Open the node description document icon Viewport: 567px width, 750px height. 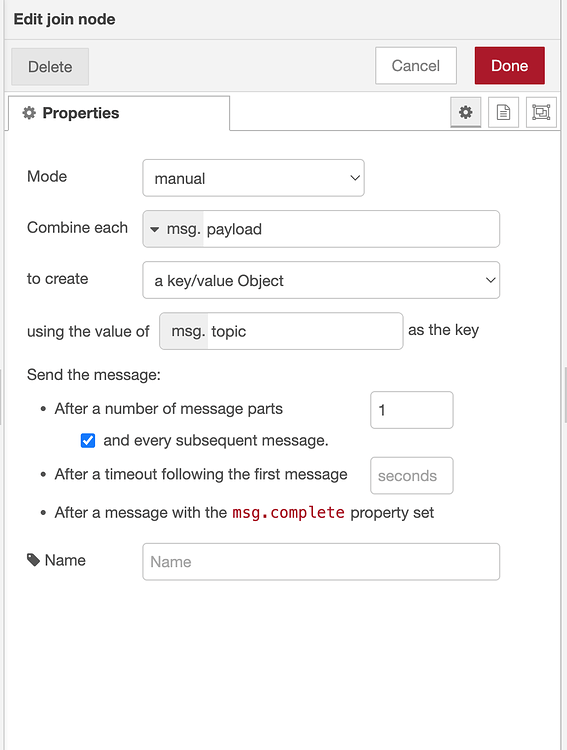(x=503, y=112)
